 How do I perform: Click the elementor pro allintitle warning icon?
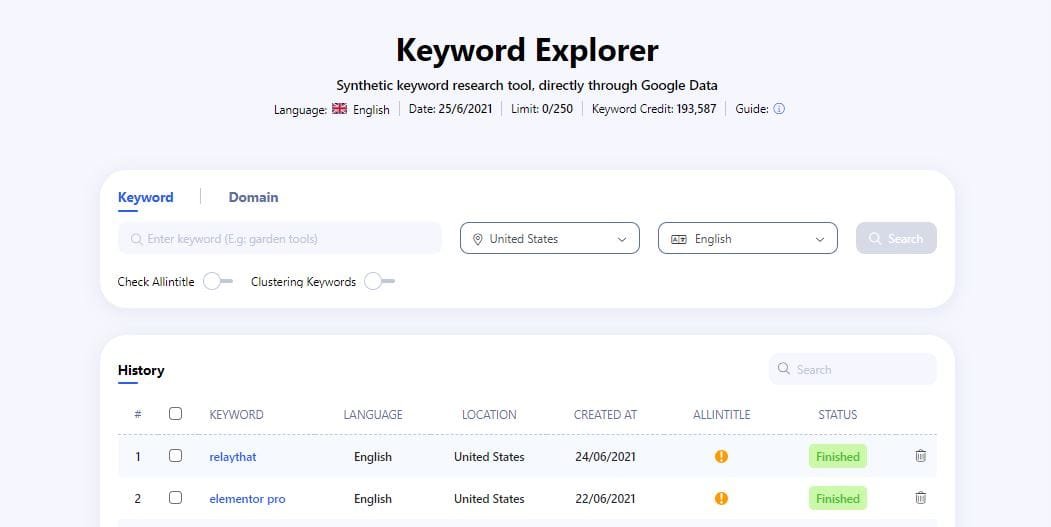tap(721, 499)
